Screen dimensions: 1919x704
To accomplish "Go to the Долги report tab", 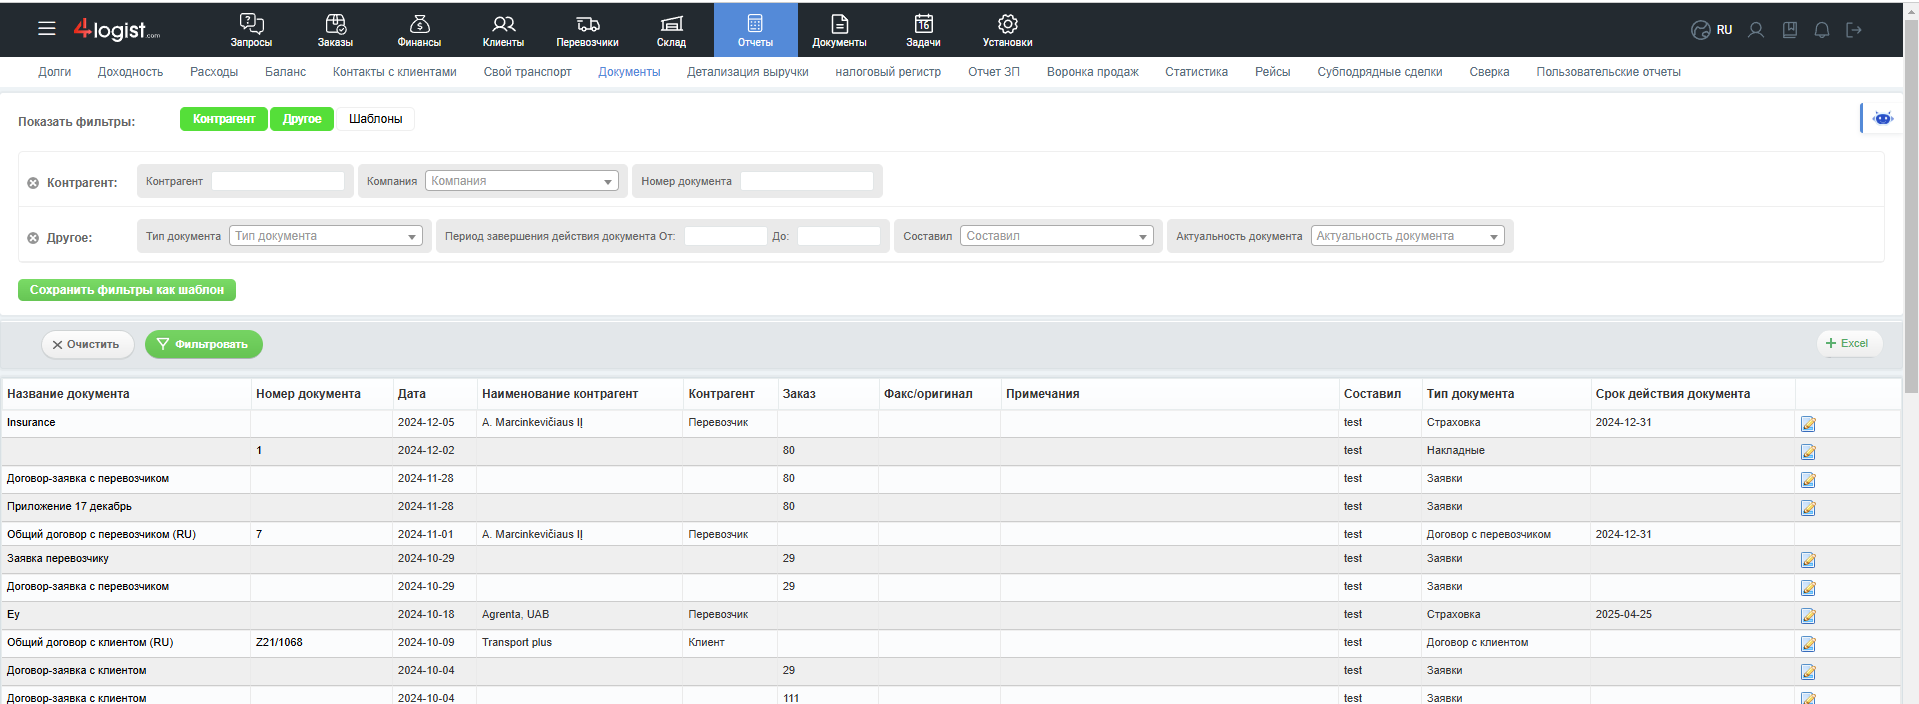I will pos(55,72).
